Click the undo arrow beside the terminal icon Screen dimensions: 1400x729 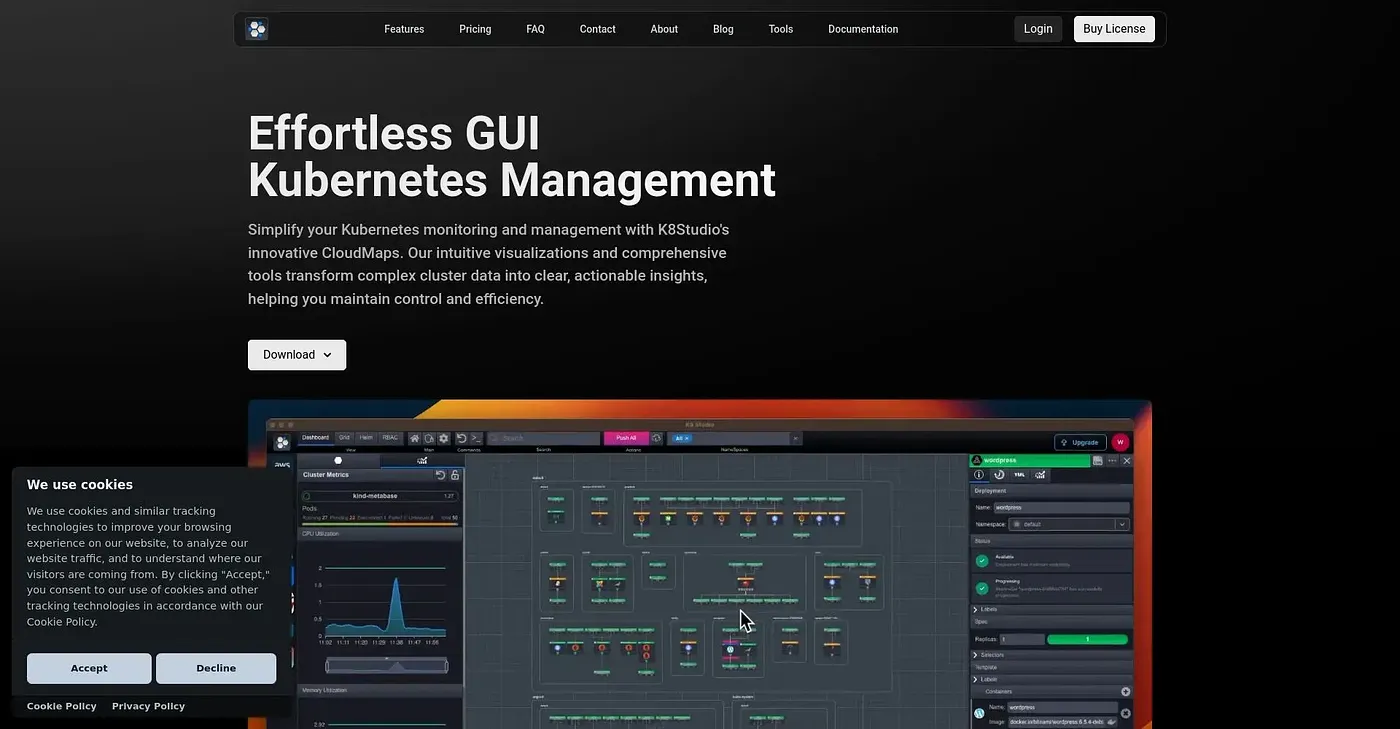(461, 438)
